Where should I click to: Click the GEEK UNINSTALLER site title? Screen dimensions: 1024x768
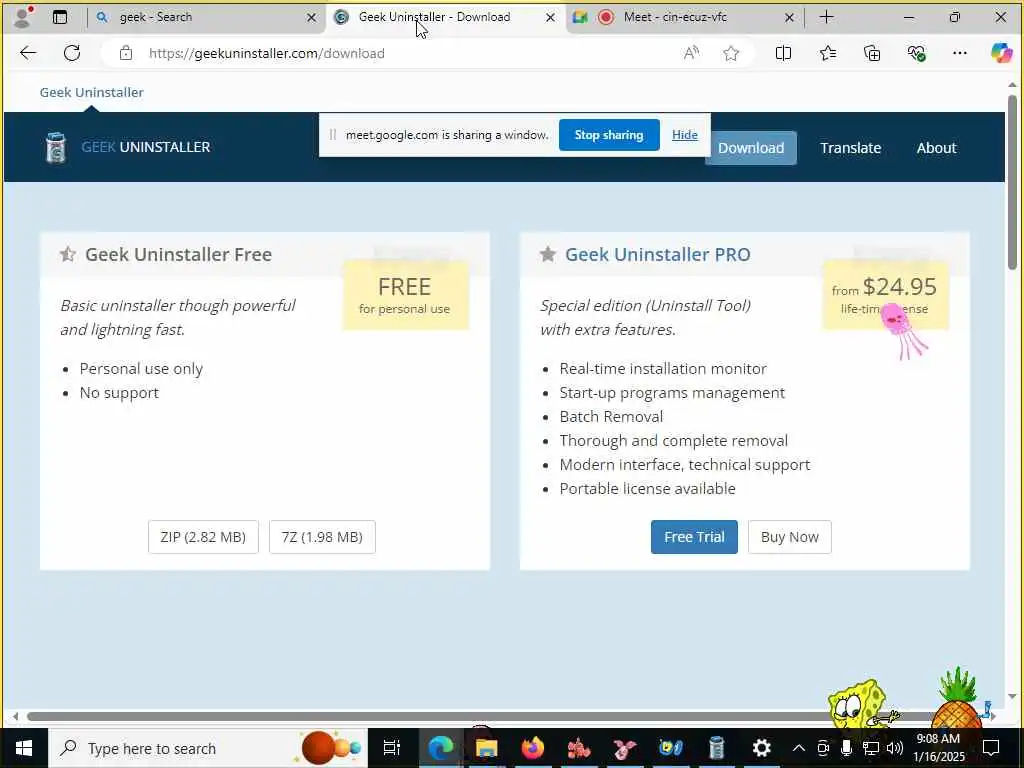pos(146,147)
